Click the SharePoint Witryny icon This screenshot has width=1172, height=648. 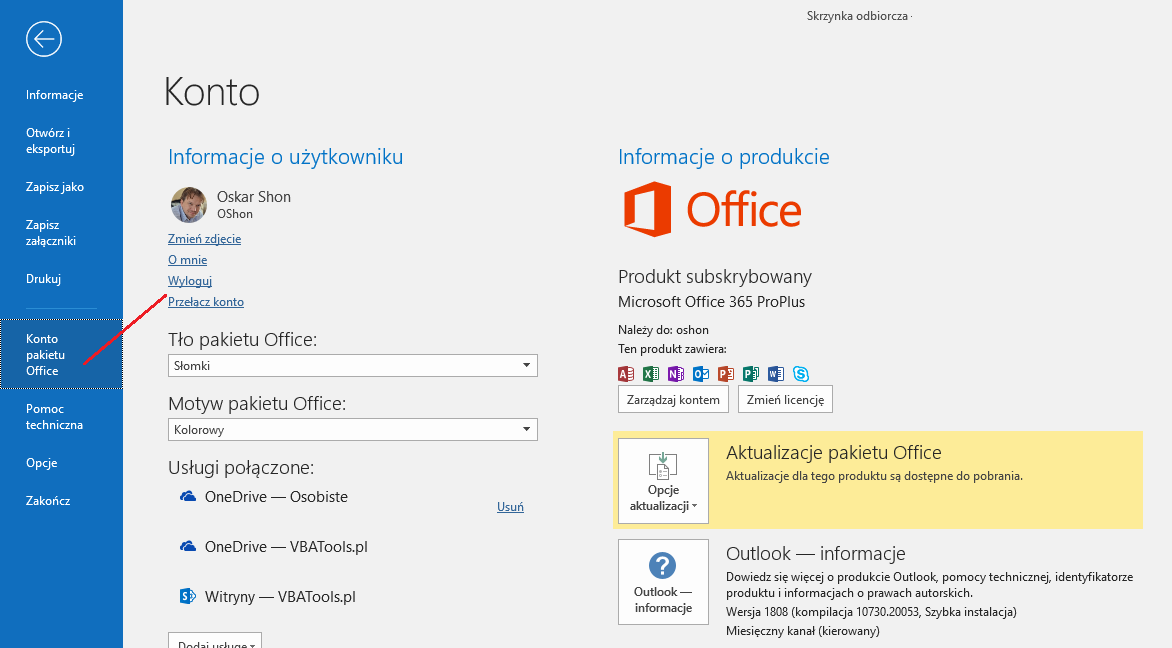tap(188, 596)
